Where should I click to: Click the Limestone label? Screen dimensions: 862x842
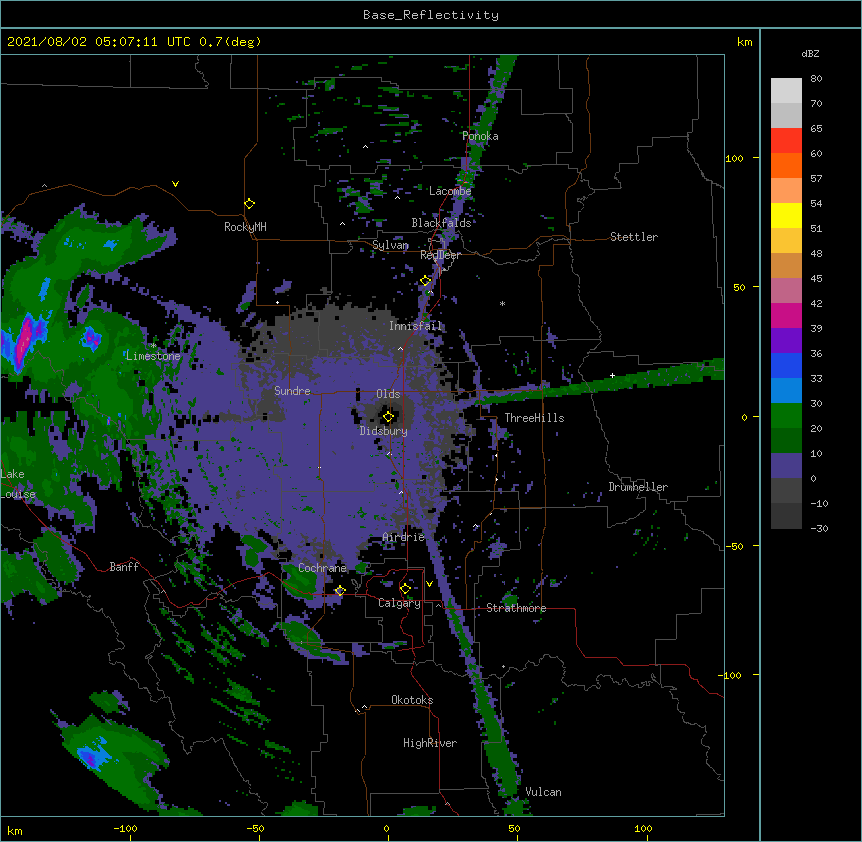click(153, 356)
